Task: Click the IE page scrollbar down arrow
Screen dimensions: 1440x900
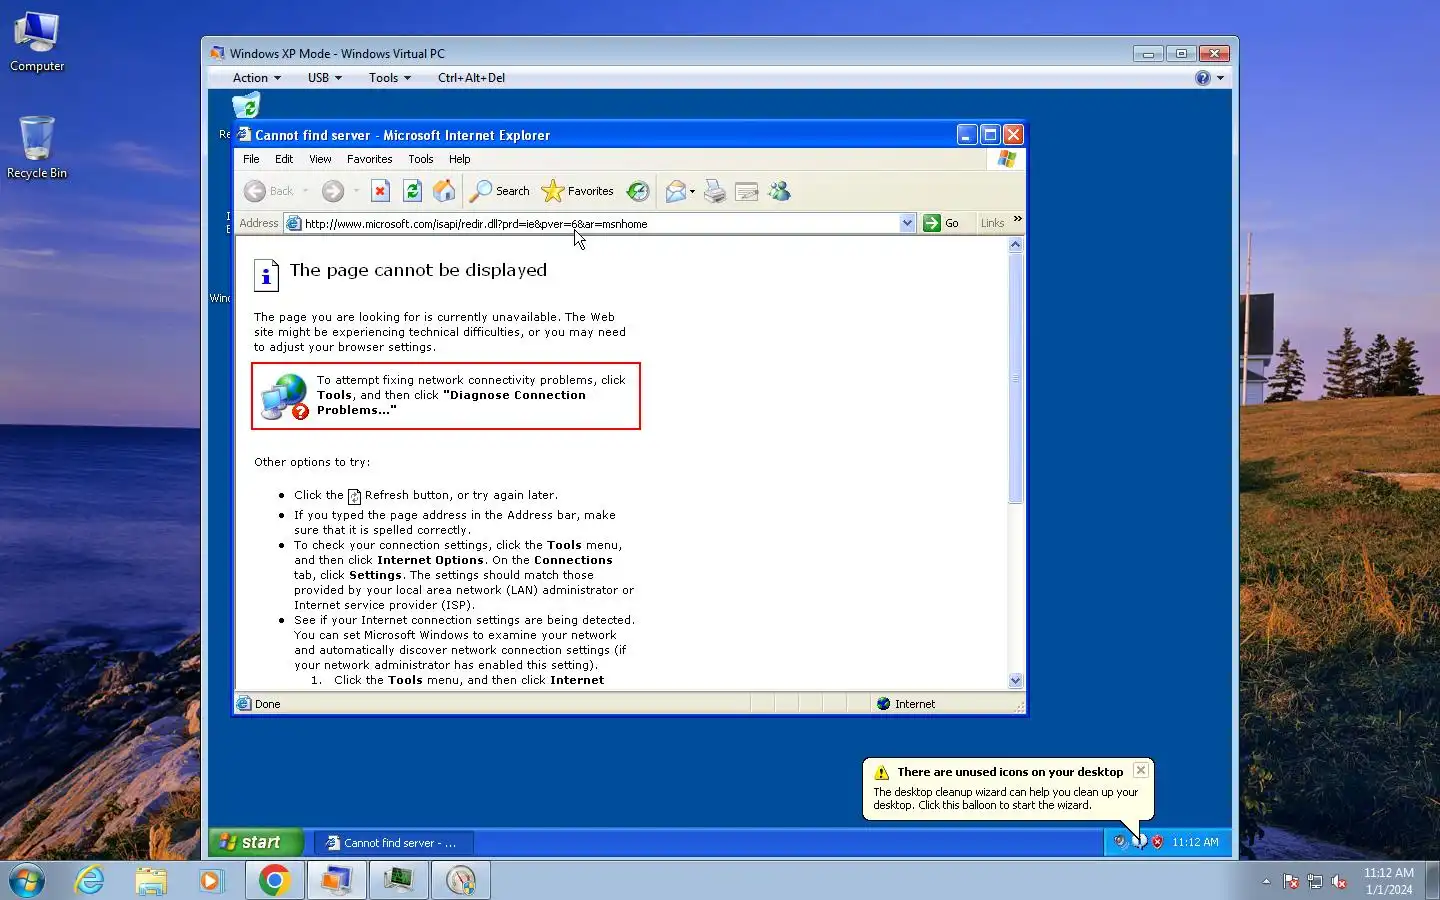Action: point(1015,681)
